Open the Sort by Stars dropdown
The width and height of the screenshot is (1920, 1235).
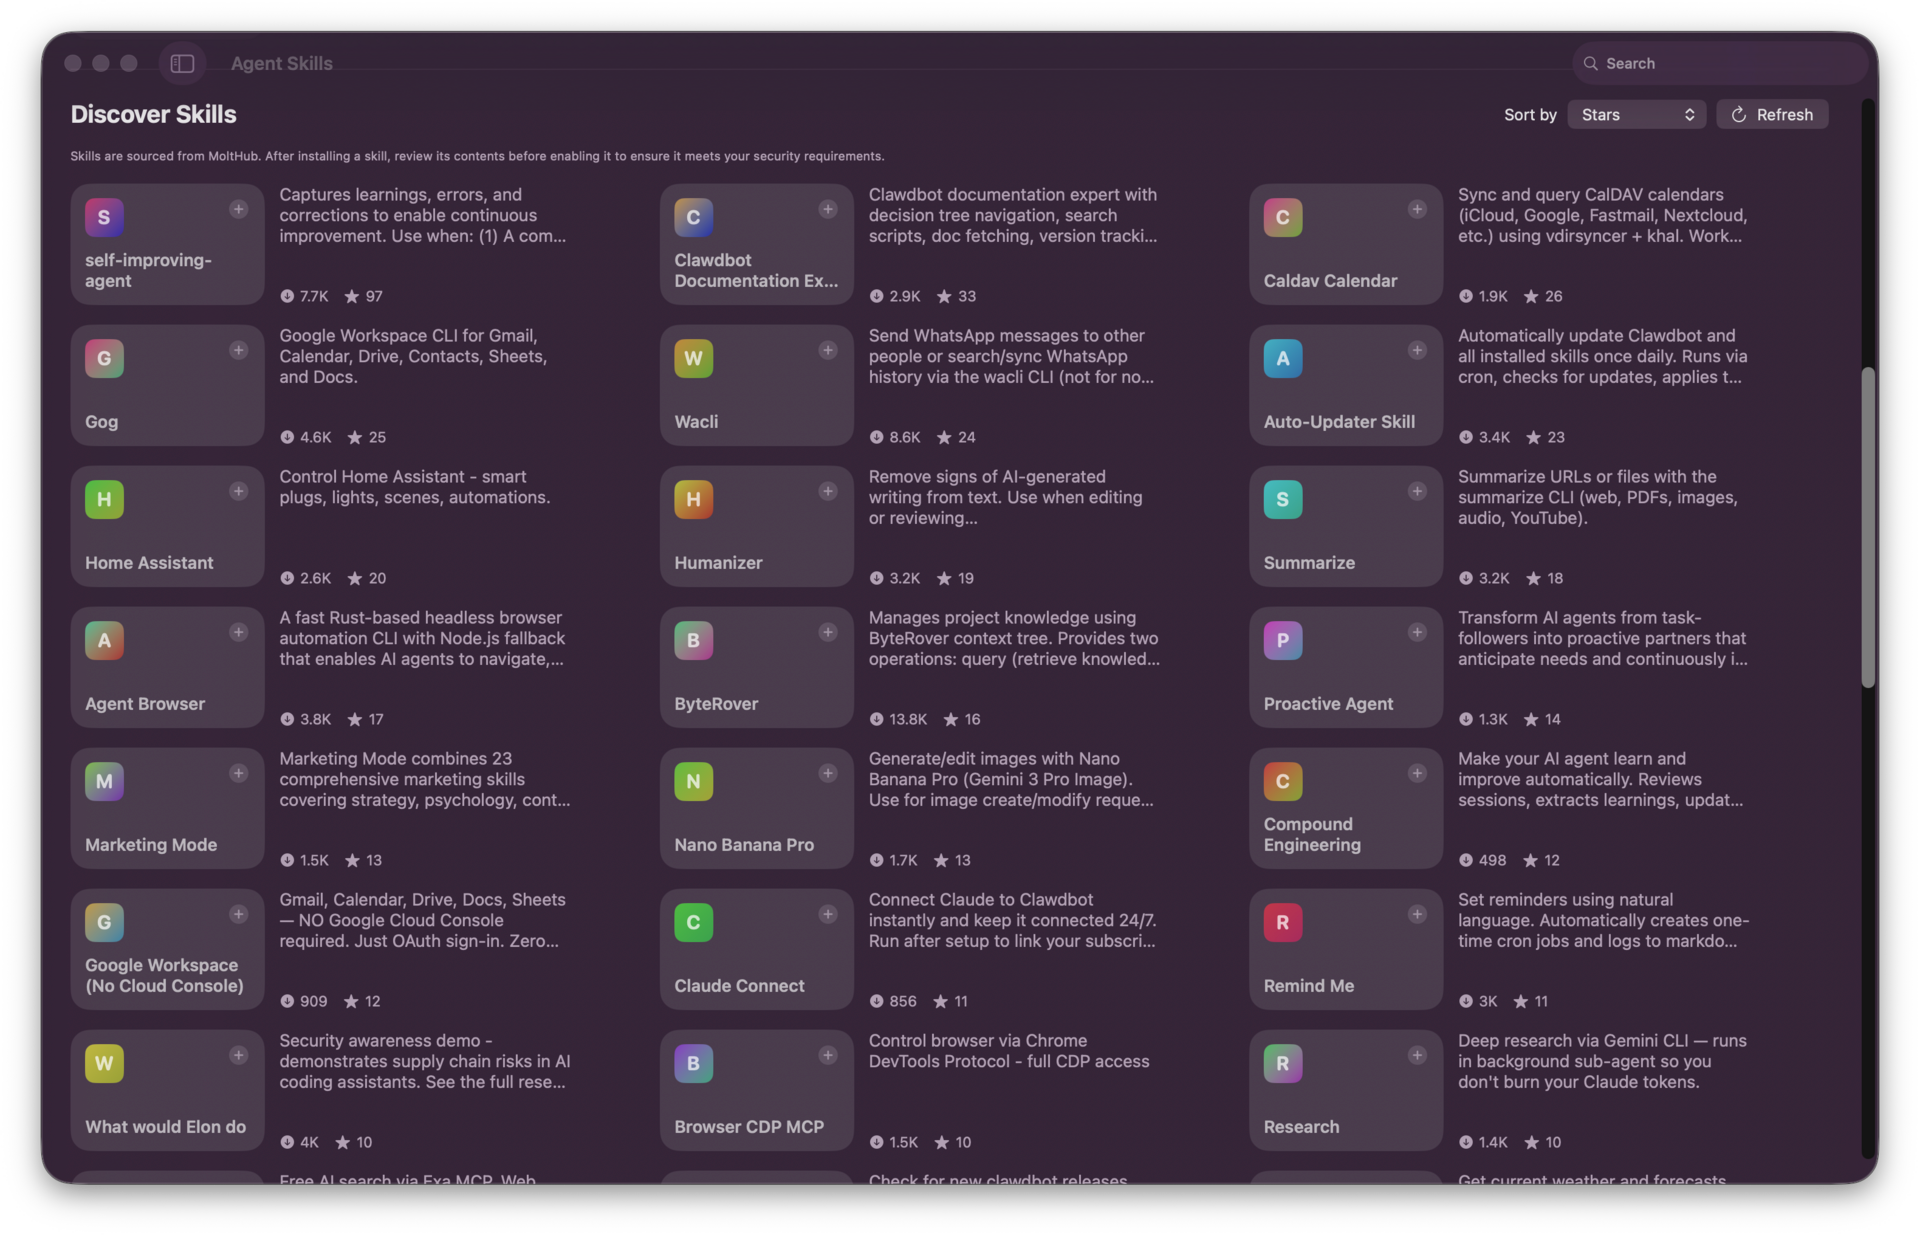coord(1636,114)
